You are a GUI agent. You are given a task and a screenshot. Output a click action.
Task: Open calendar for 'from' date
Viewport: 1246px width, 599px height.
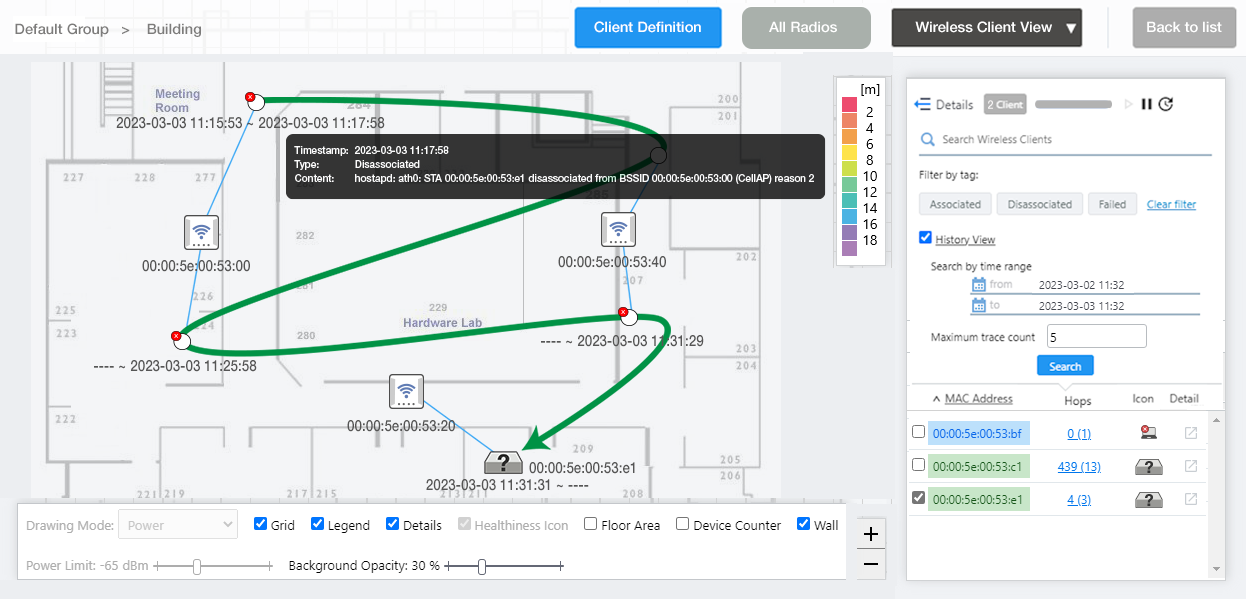(x=978, y=285)
